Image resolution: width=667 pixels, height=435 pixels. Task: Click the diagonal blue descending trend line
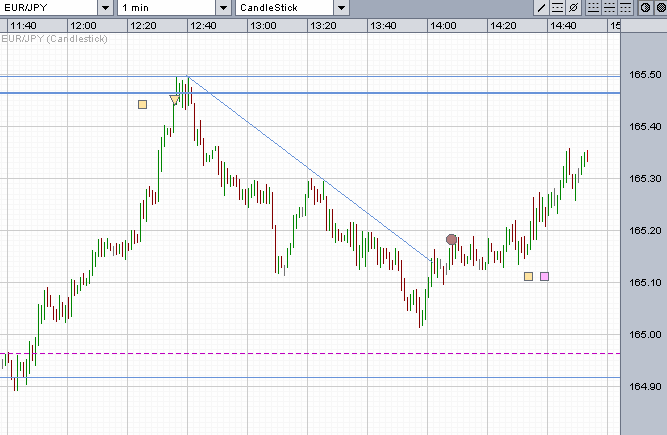[311, 169]
